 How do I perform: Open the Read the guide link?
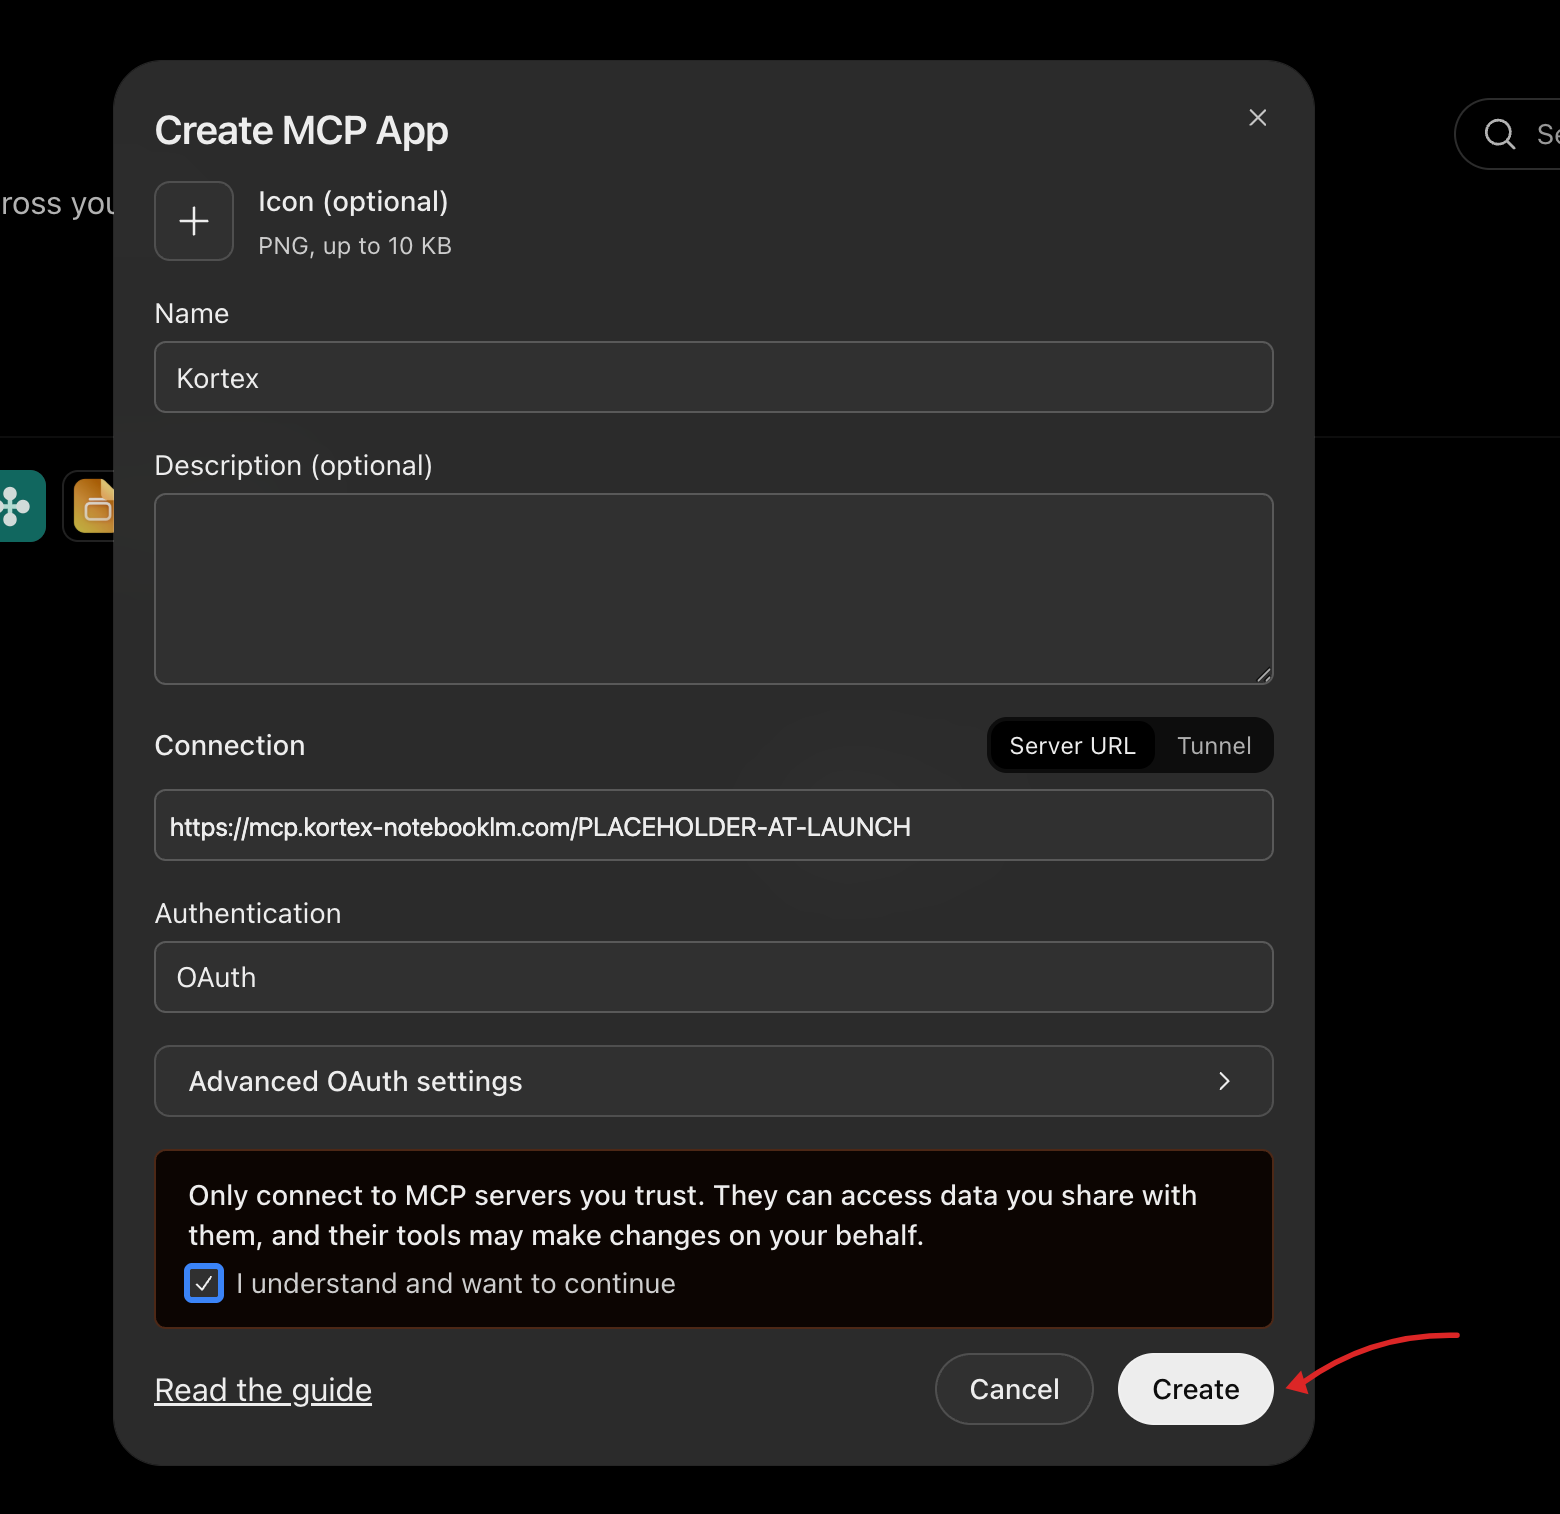263,1390
